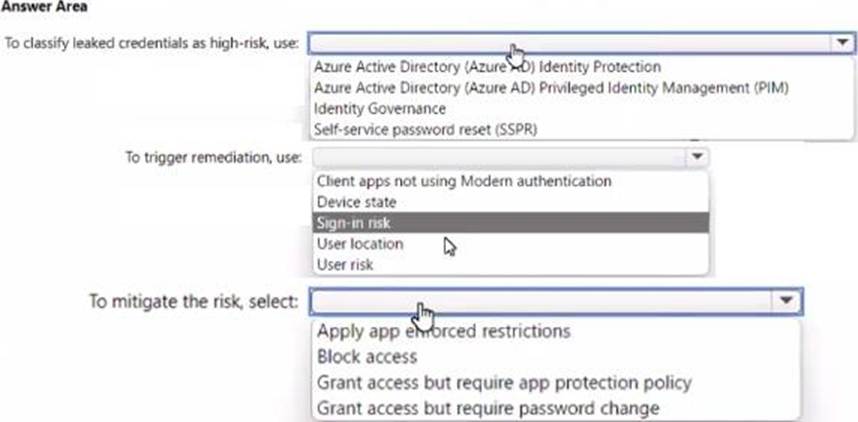Choose the User location option
The height and width of the screenshot is (422, 858).
[360, 244]
